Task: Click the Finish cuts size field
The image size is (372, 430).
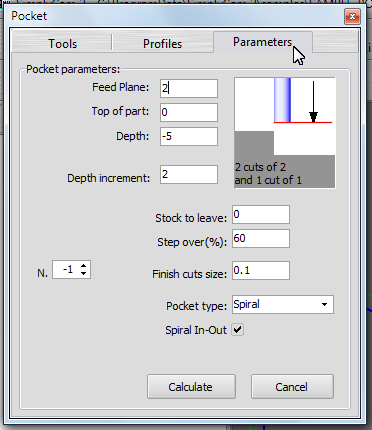Action: (x=261, y=270)
